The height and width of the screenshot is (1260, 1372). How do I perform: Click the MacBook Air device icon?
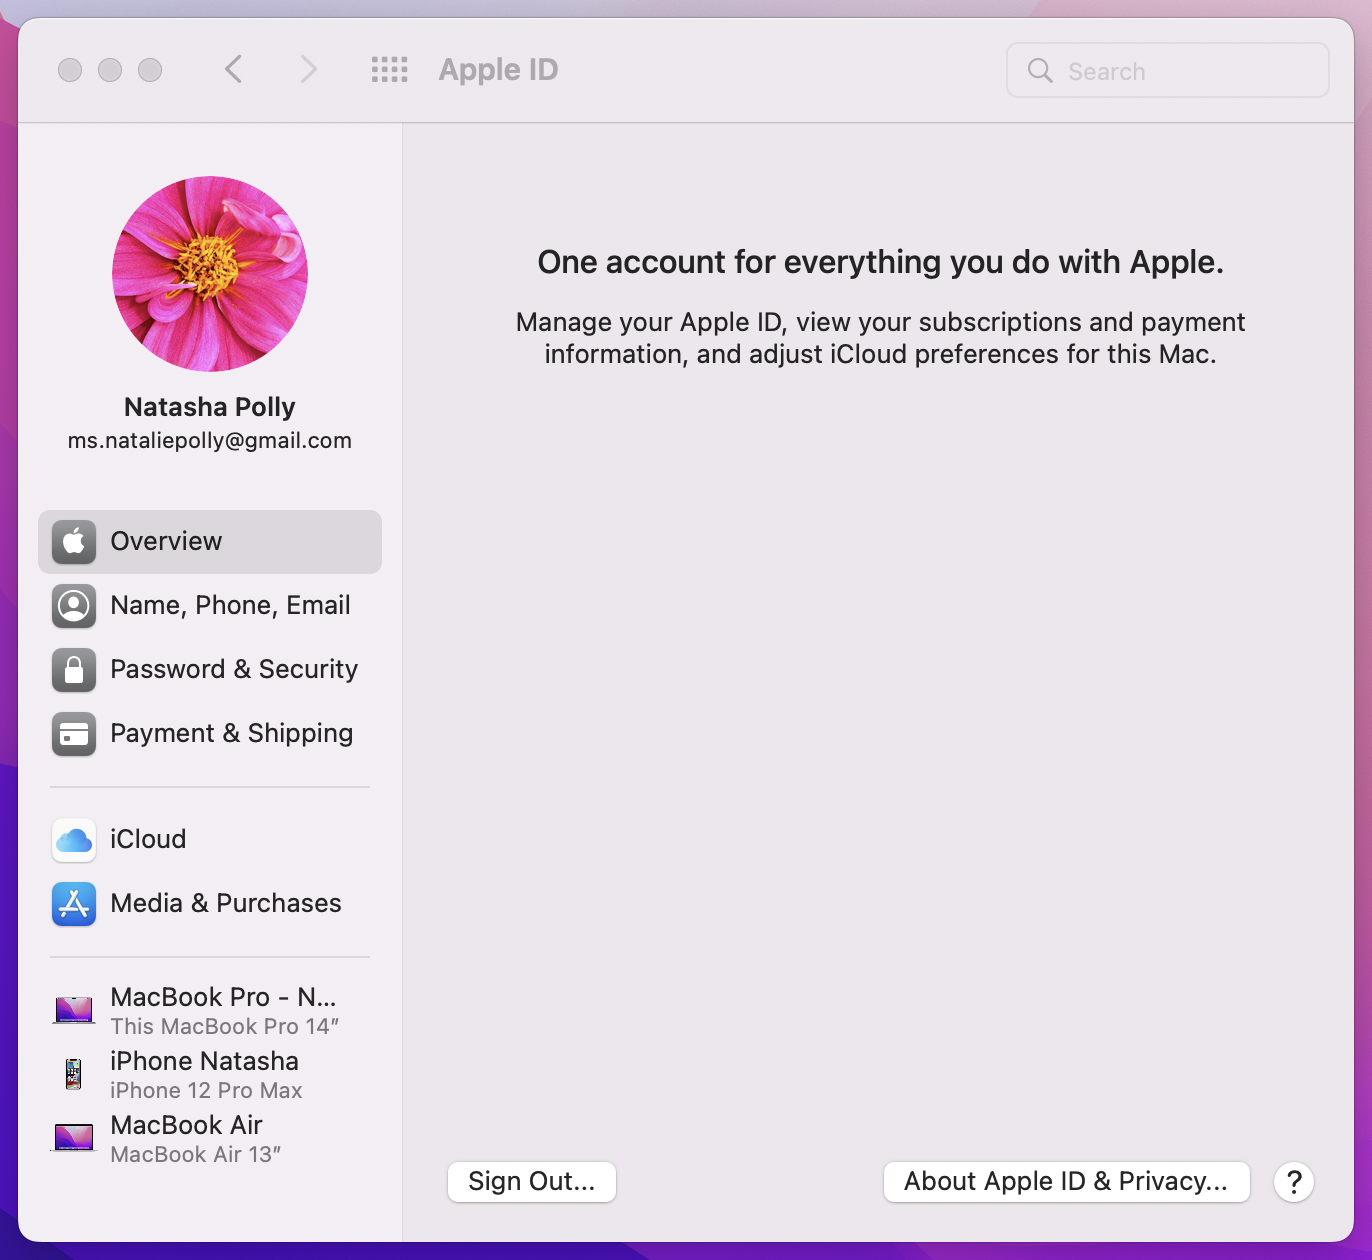point(74,1137)
